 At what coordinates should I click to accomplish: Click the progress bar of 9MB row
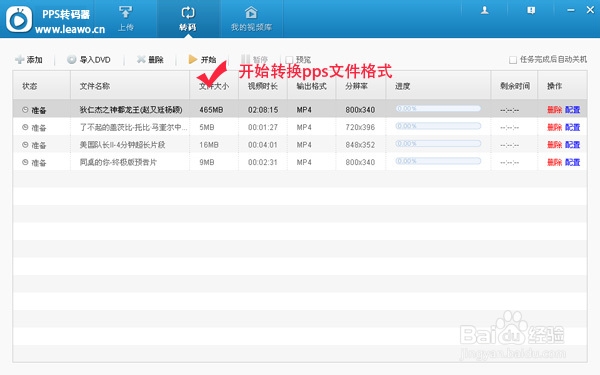[x=438, y=161]
